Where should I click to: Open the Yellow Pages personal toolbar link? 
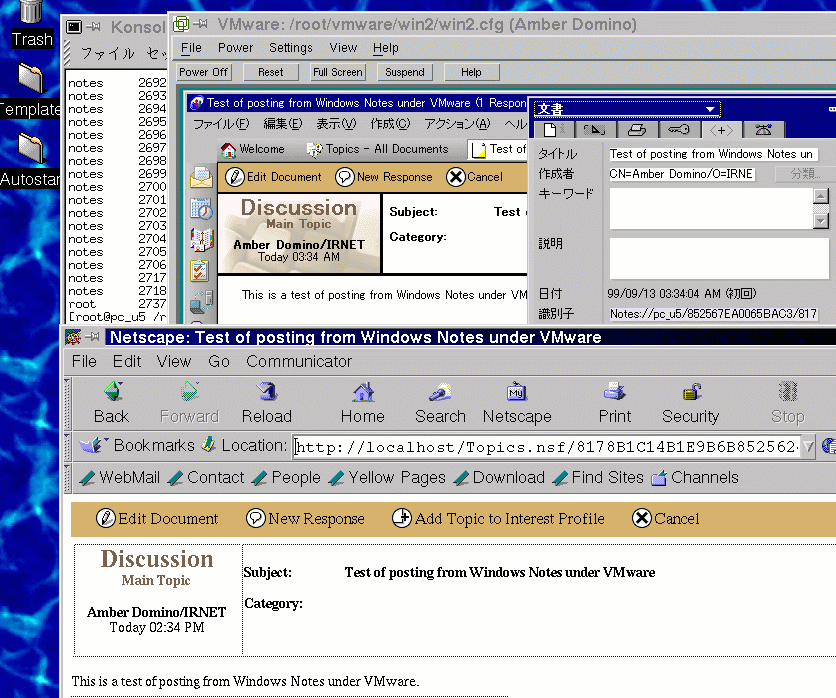click(387, 478)
